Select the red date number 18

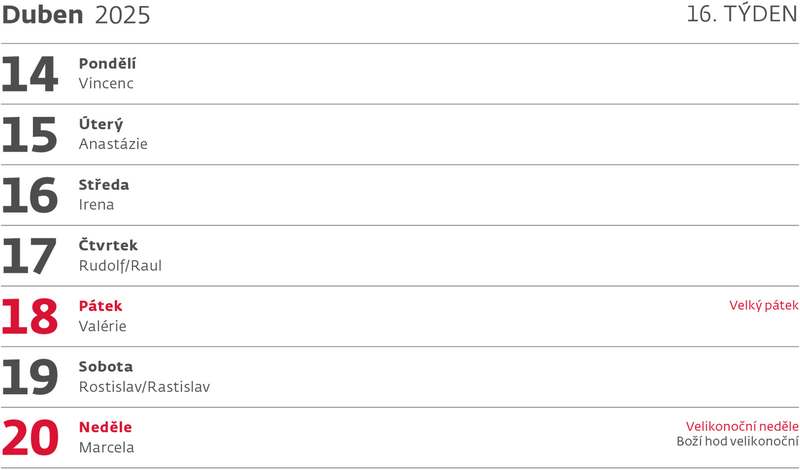30,317
